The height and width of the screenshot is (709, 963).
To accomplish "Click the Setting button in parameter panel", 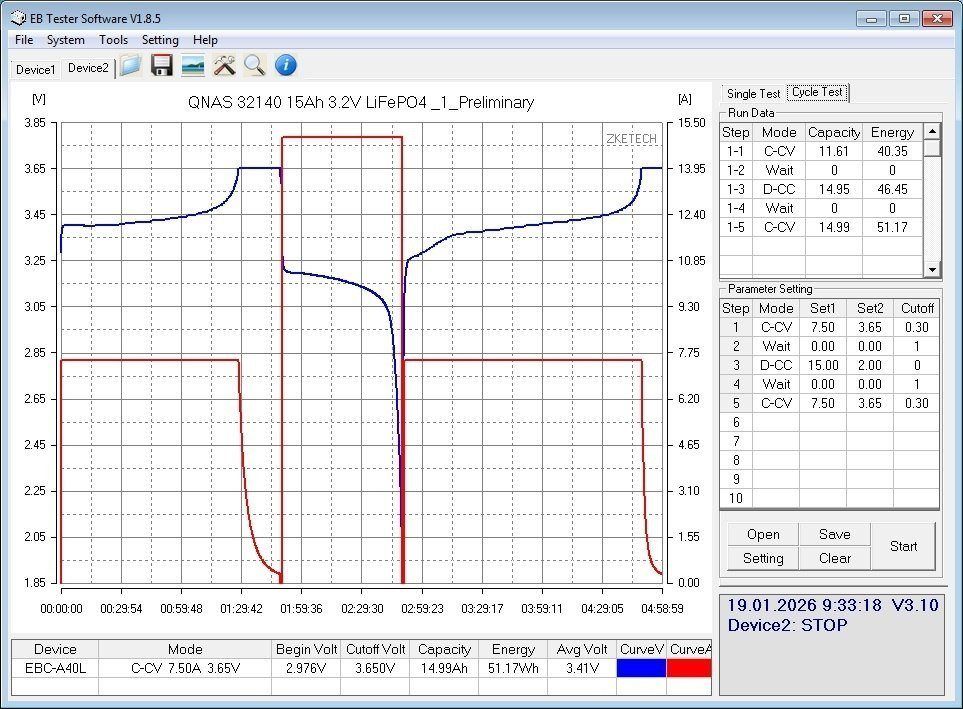I will tap(763, 558).
